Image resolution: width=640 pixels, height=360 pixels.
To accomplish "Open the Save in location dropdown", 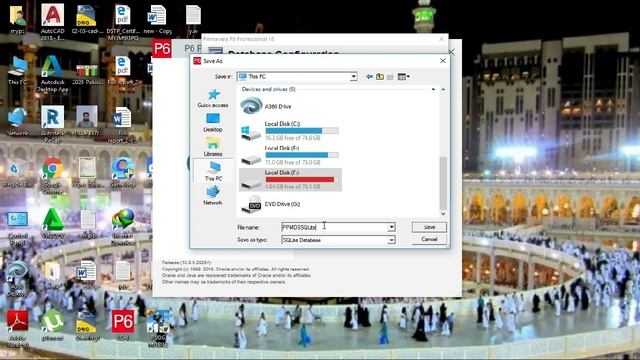I will [x=353, y=77].
